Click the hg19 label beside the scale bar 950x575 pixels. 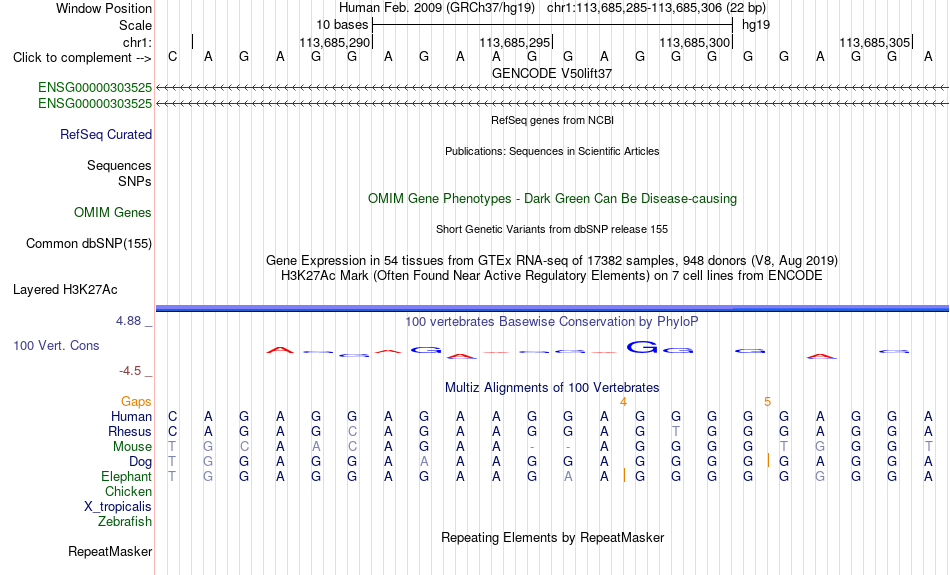click(756, 25)
